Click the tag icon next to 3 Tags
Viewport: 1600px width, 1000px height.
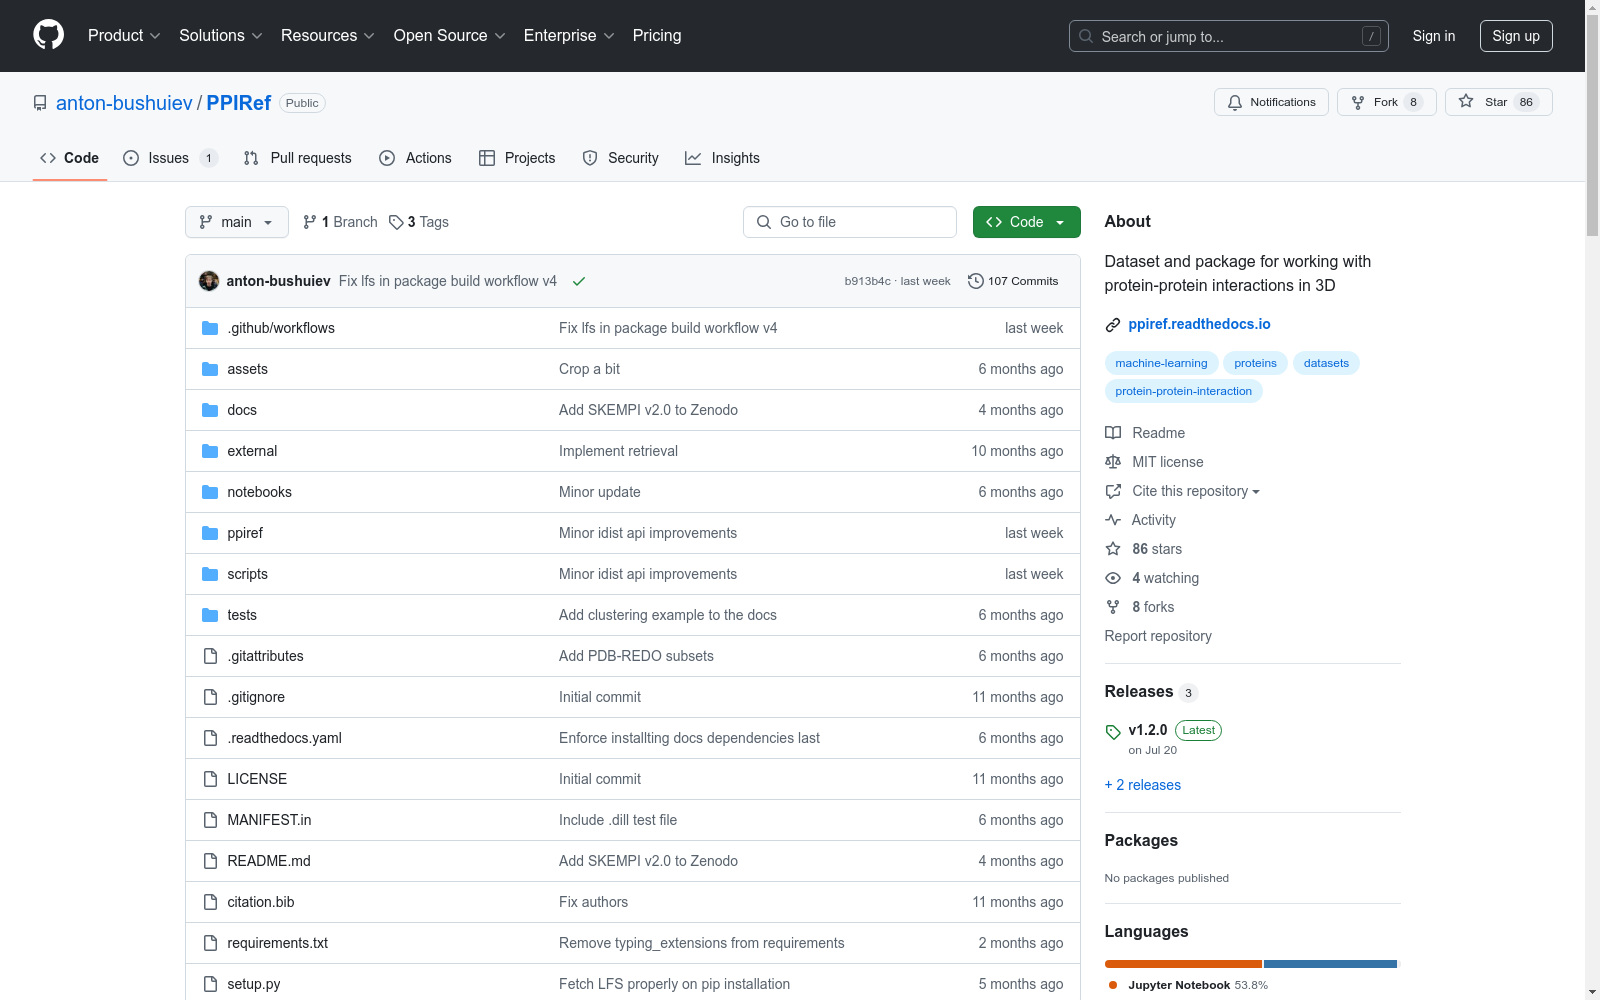coord(396,222)
